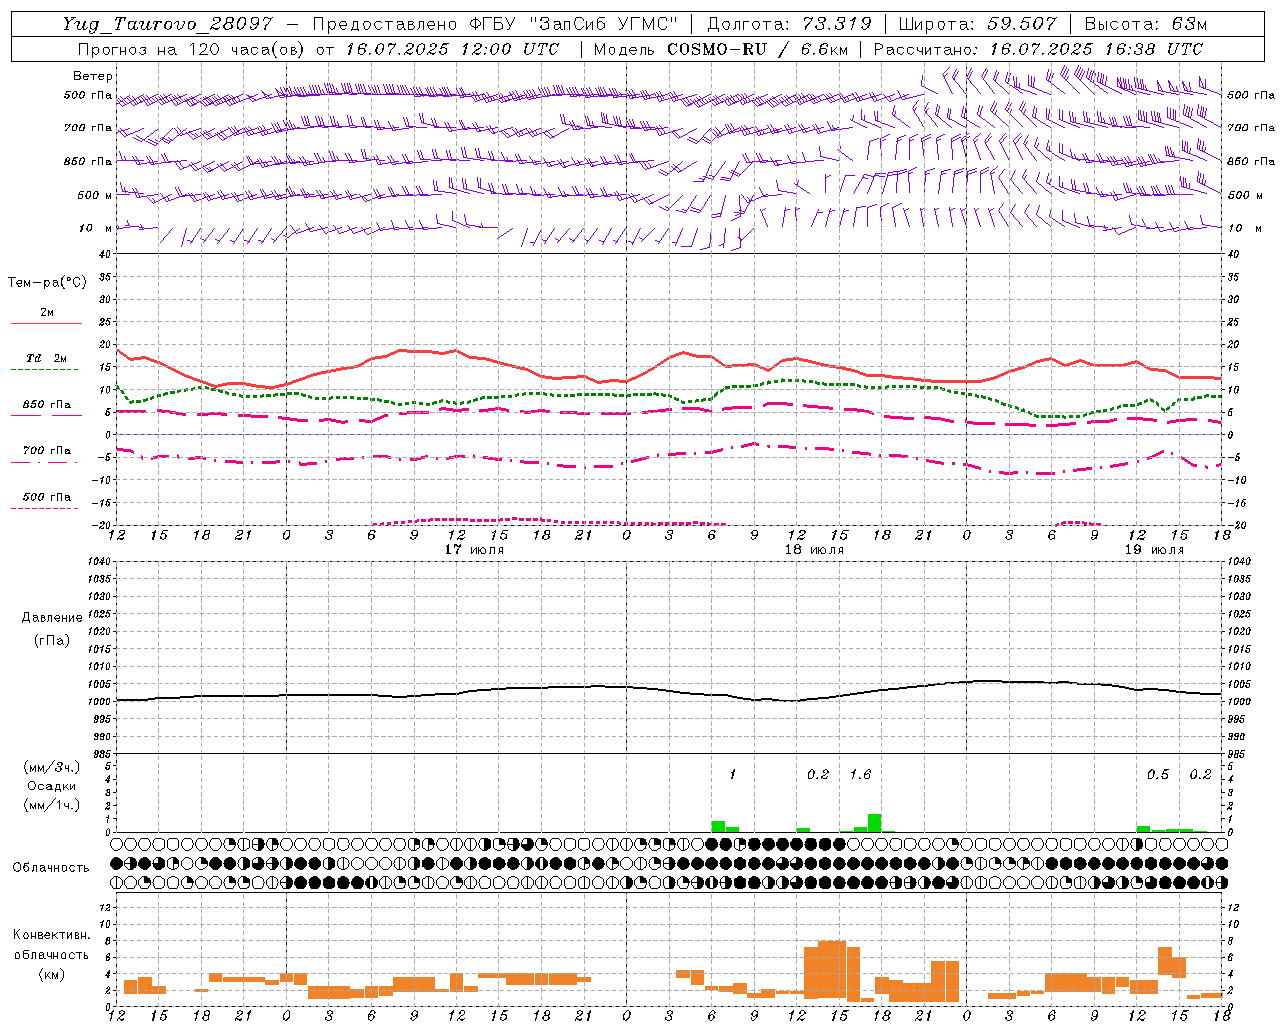Click the Облачность row label
1280x1024 pixels.
[51, 867]
